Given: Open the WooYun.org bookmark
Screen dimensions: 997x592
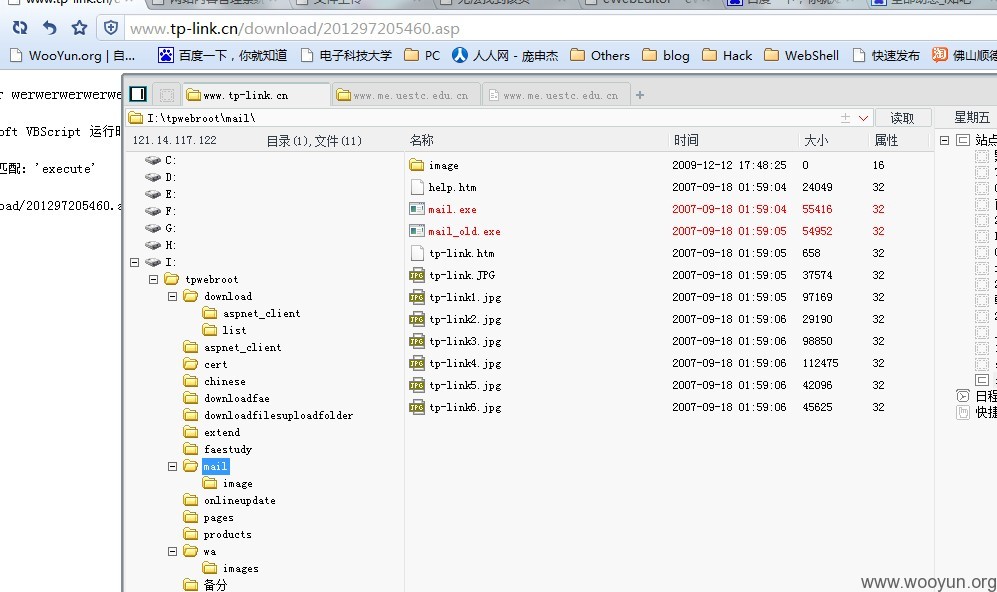Looking at the screenshot, I should coord(72,55).
